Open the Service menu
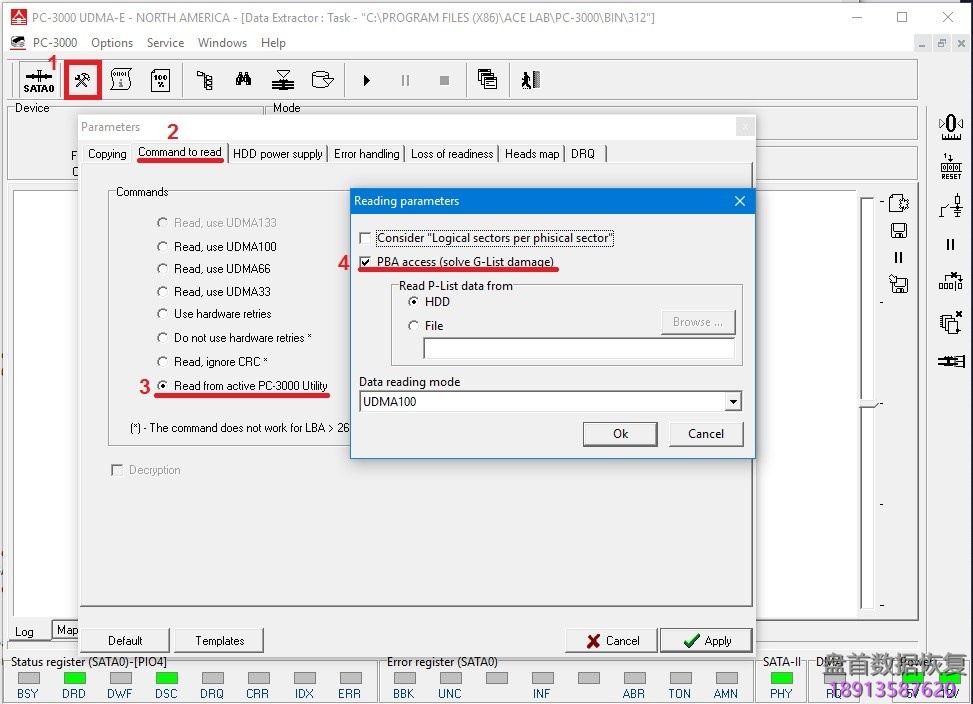 click(x=165, y=43)
